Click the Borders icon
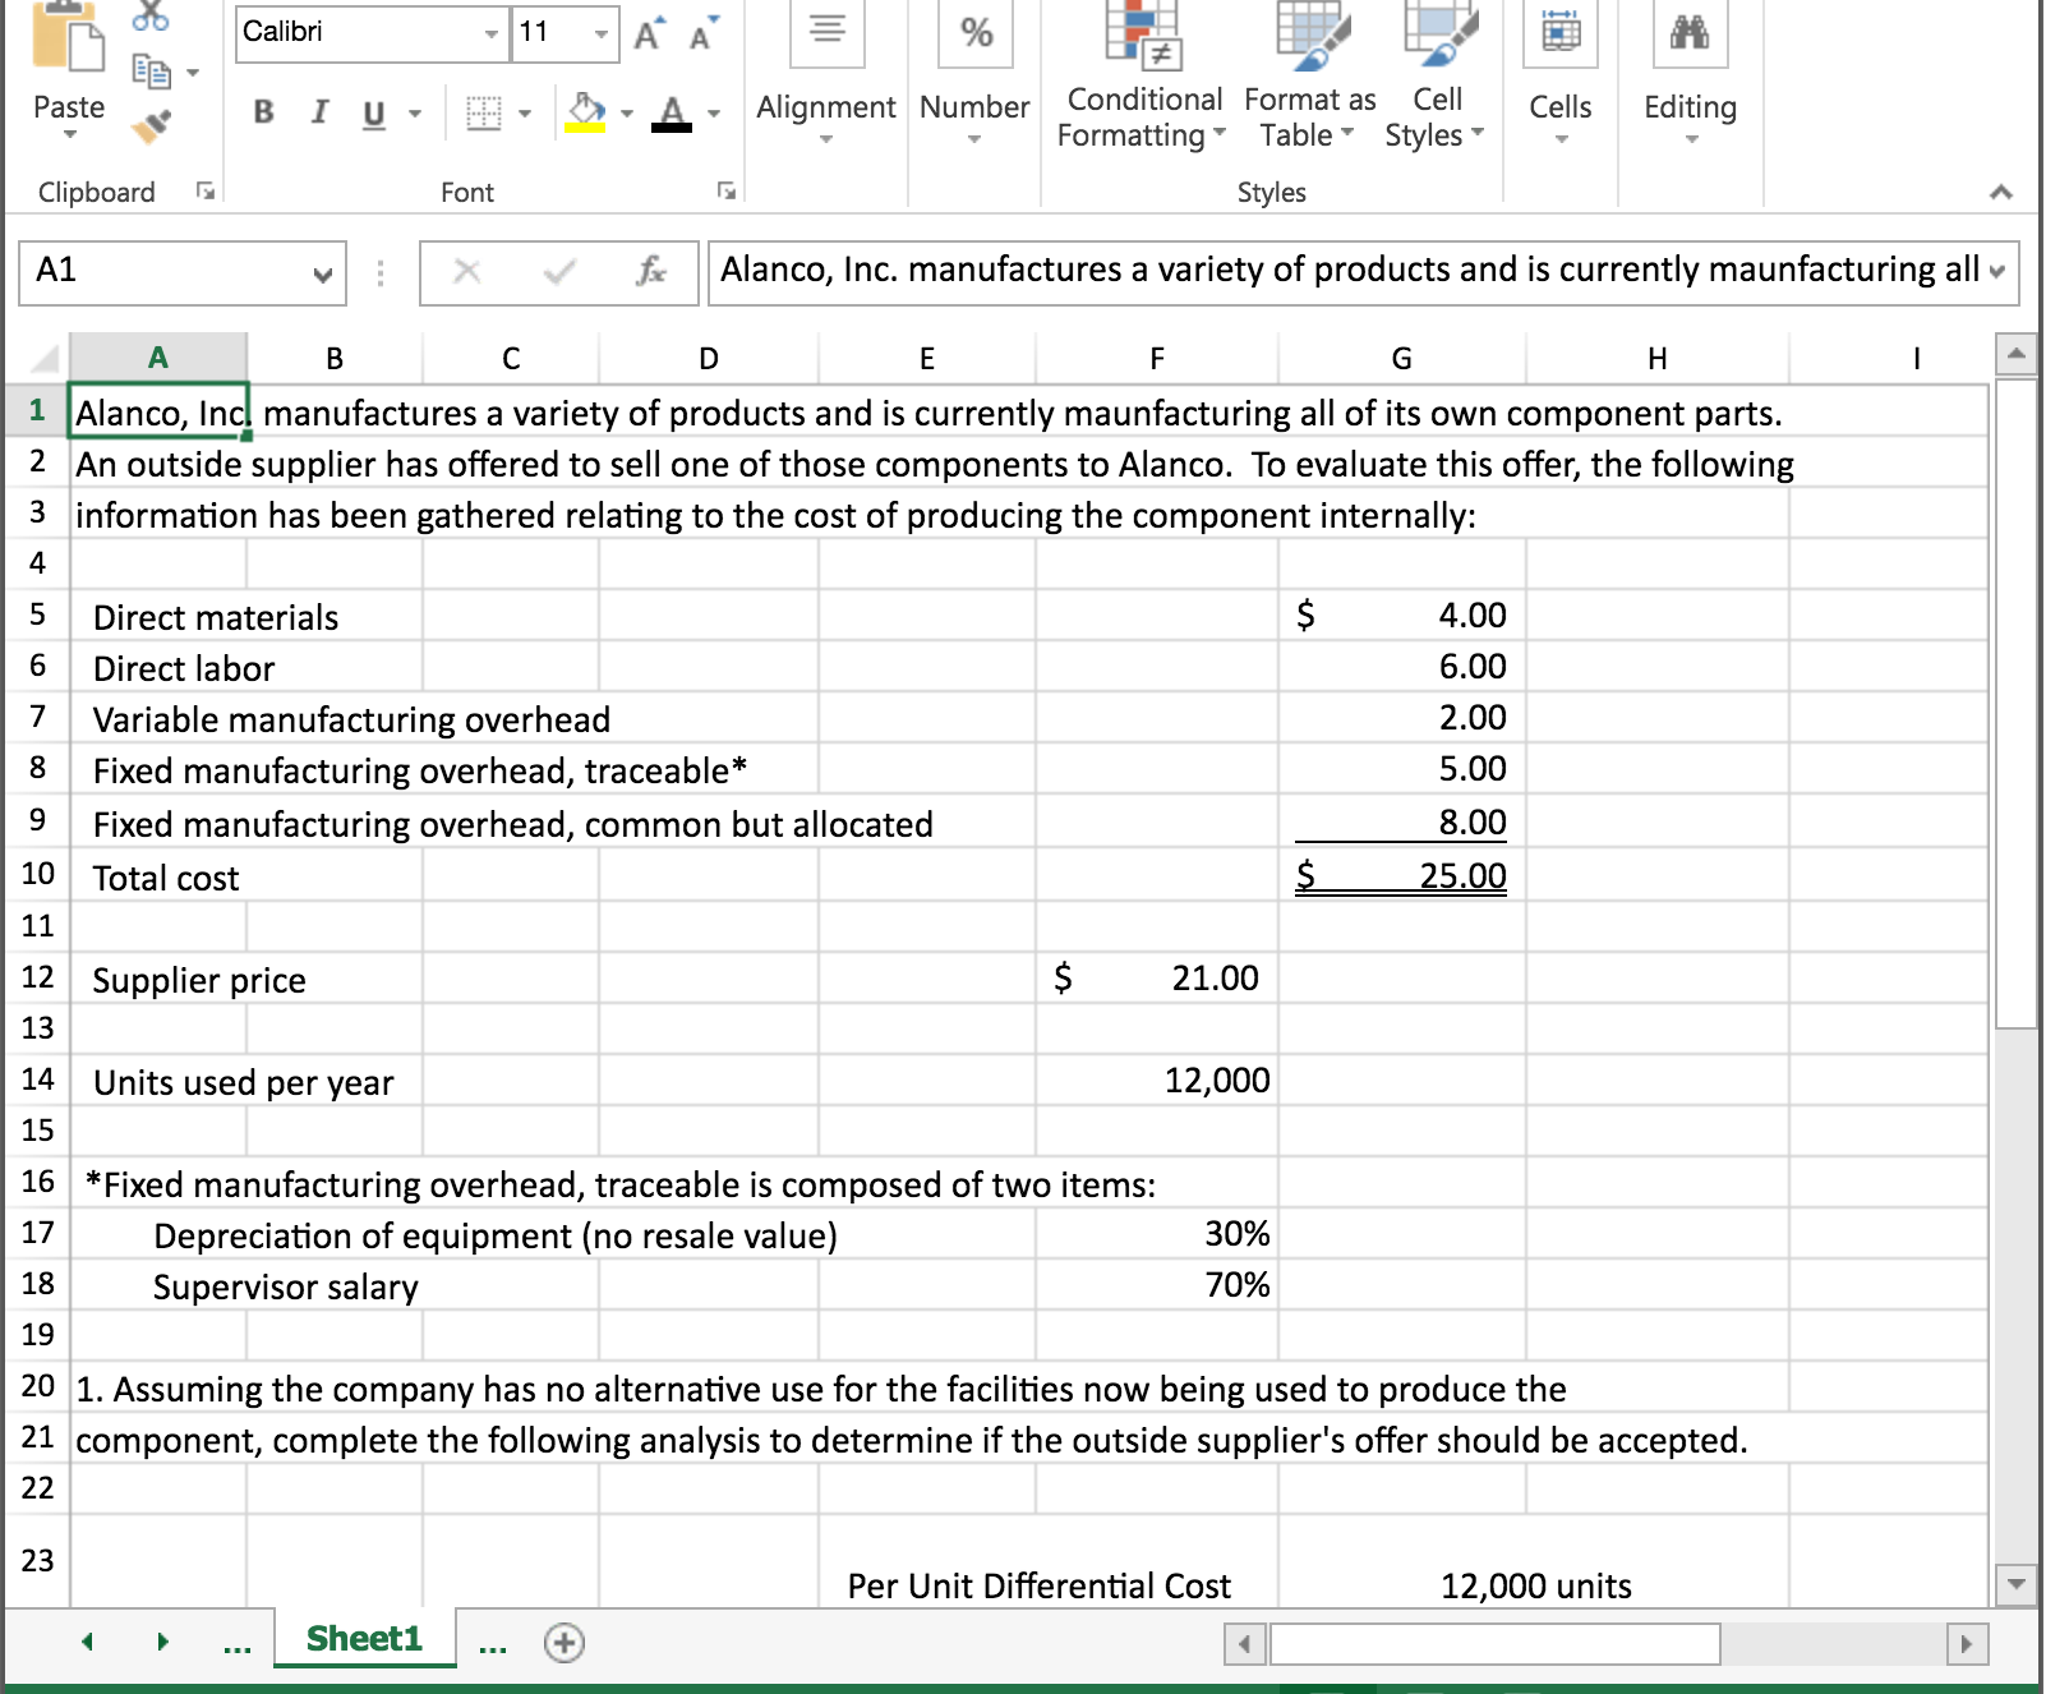 [484, 113]
